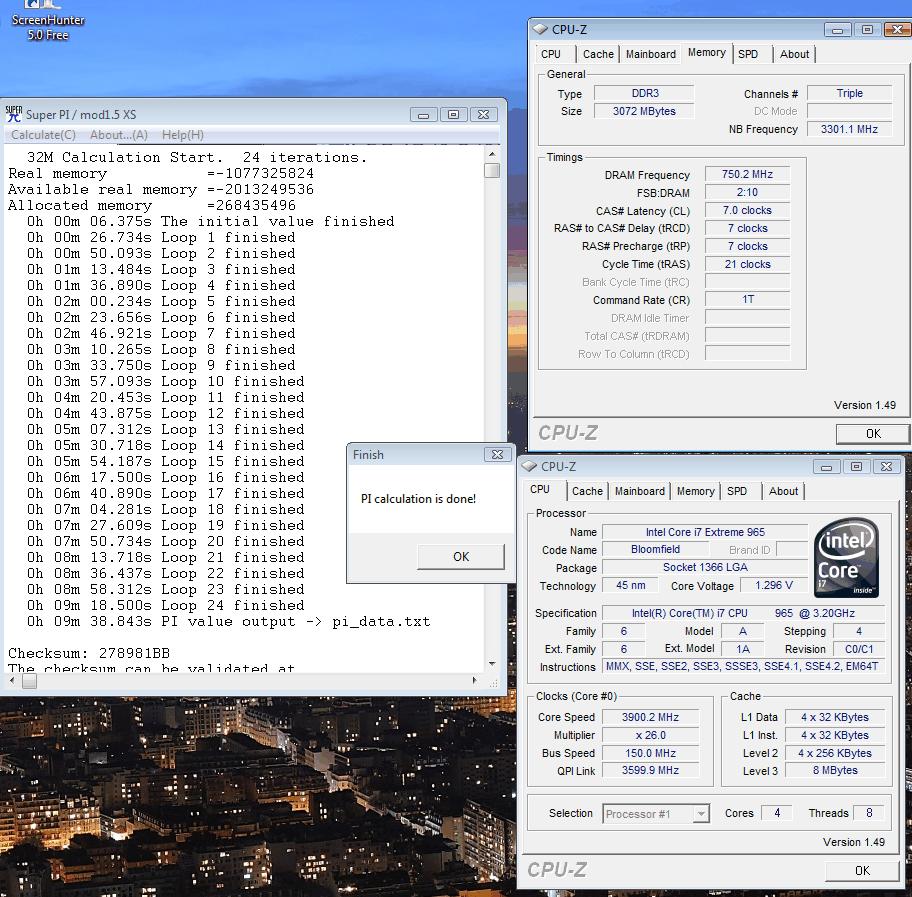
Task: Click OK in the CPU-Z Memory window
Action: click(x=872, y=433)
